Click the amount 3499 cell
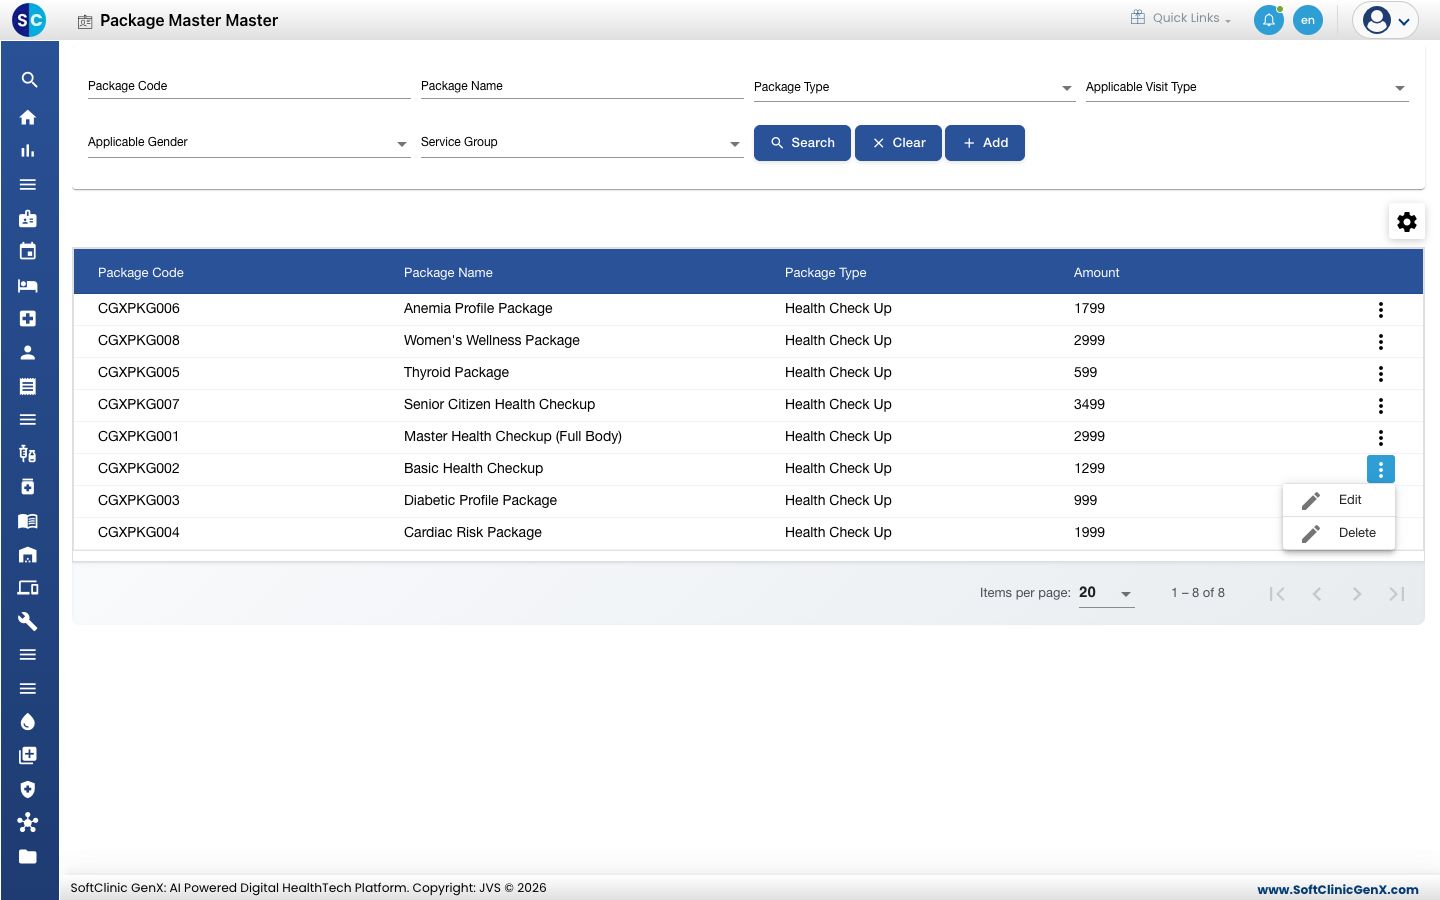This screenshot has height=900, width=1440. click(1089, 405)
